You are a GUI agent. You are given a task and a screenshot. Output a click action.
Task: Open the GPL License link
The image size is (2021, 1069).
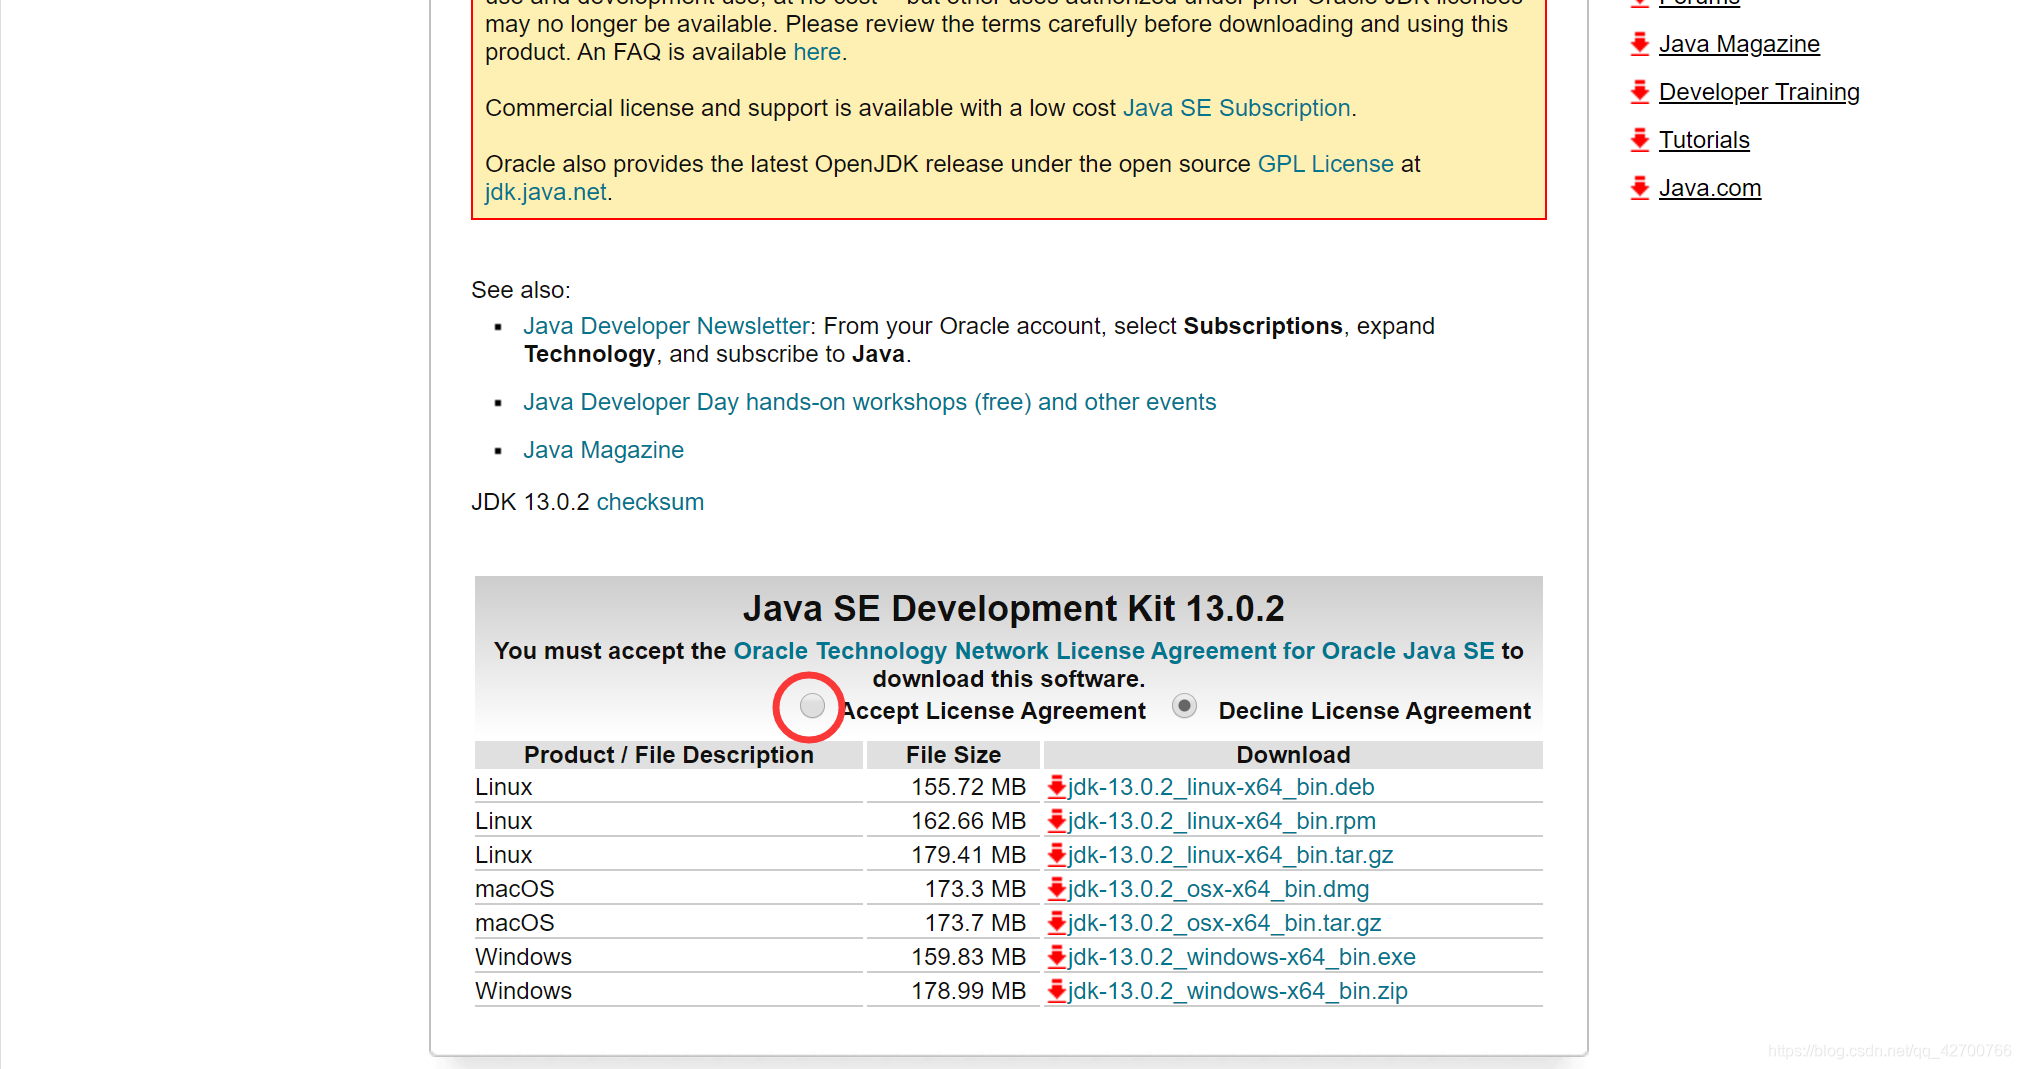pyautogui.click(x=1325, y=164)
